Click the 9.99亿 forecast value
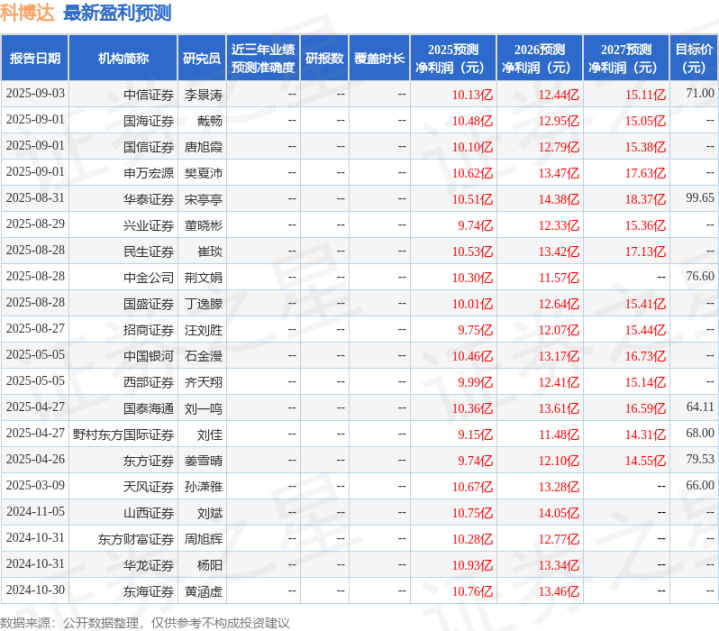 tap(475, 382)
